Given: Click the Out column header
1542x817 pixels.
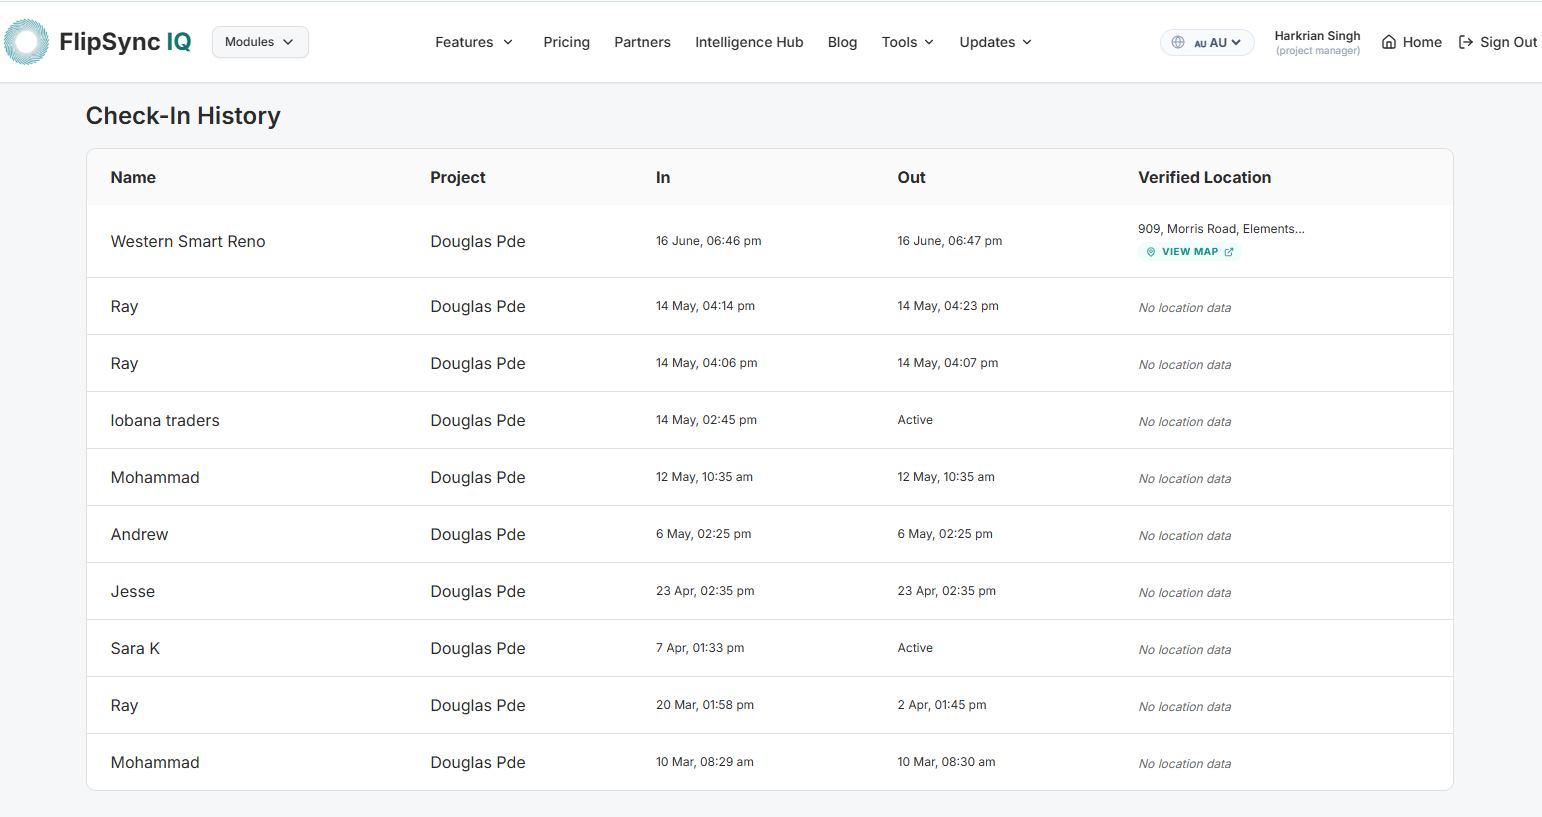Looking at the screenshot, I should click(911, 177).
